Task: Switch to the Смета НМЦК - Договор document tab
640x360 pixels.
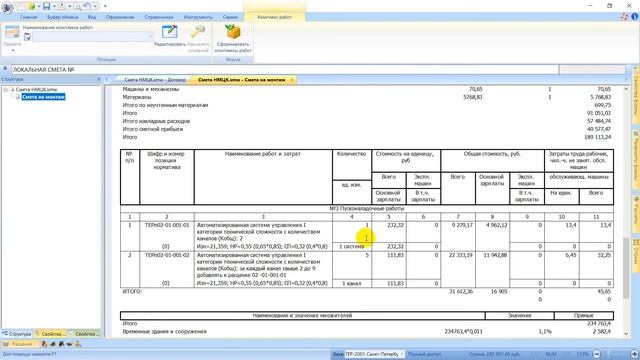Action: (155, 80)
